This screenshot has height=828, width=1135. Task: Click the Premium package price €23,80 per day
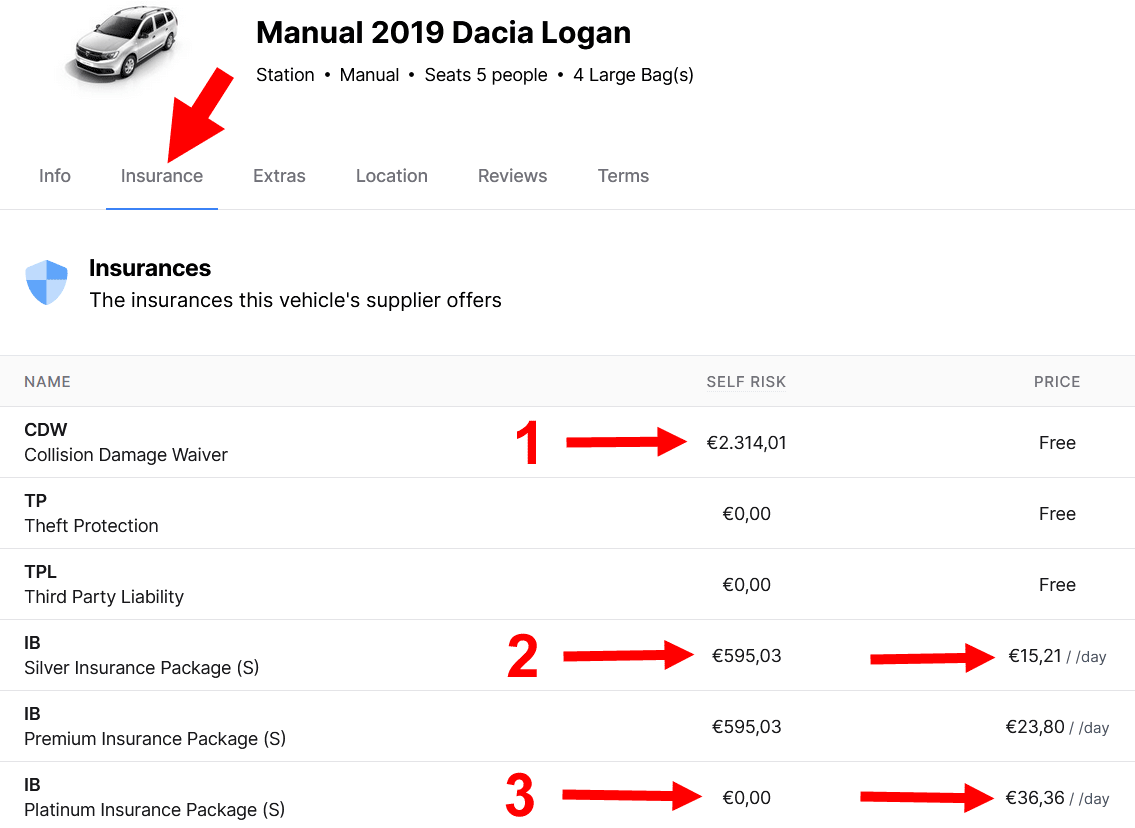[x=1057, y=727]
